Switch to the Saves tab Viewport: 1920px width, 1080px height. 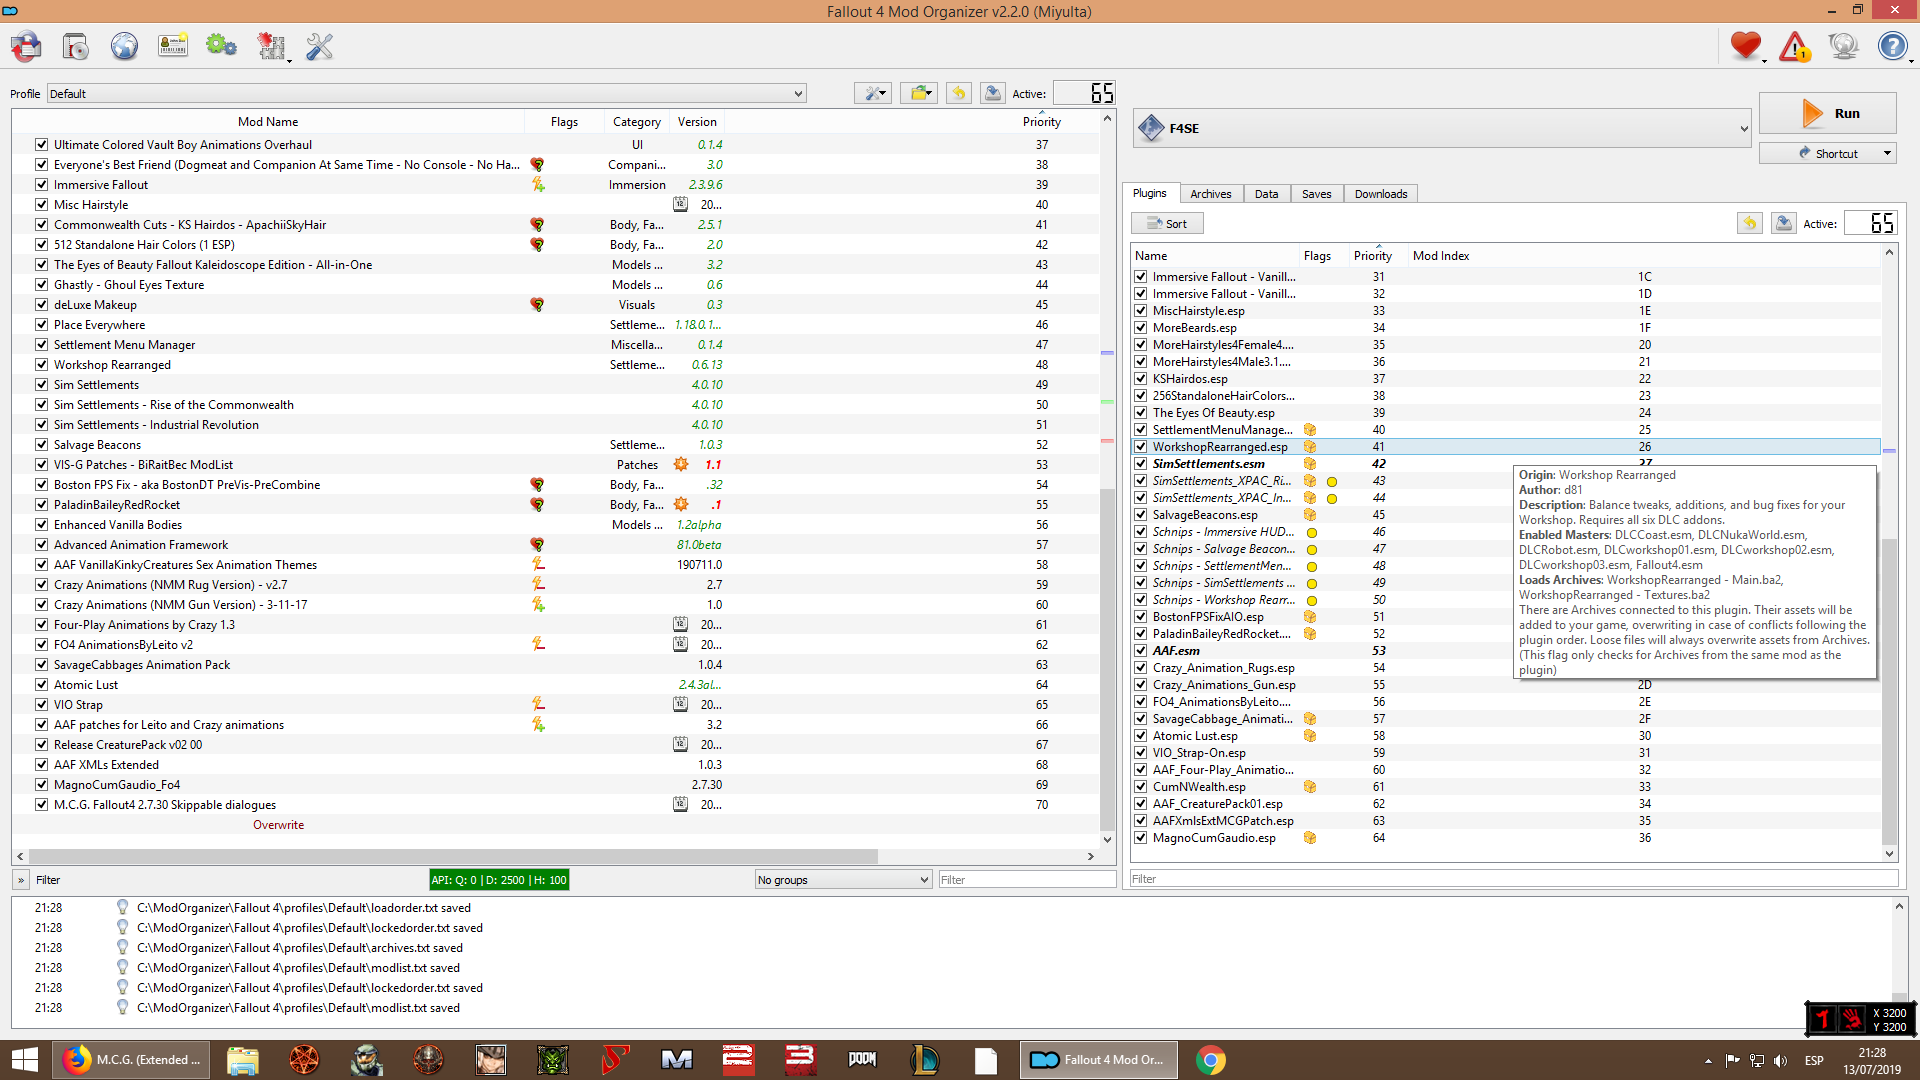click(1316, 194)
